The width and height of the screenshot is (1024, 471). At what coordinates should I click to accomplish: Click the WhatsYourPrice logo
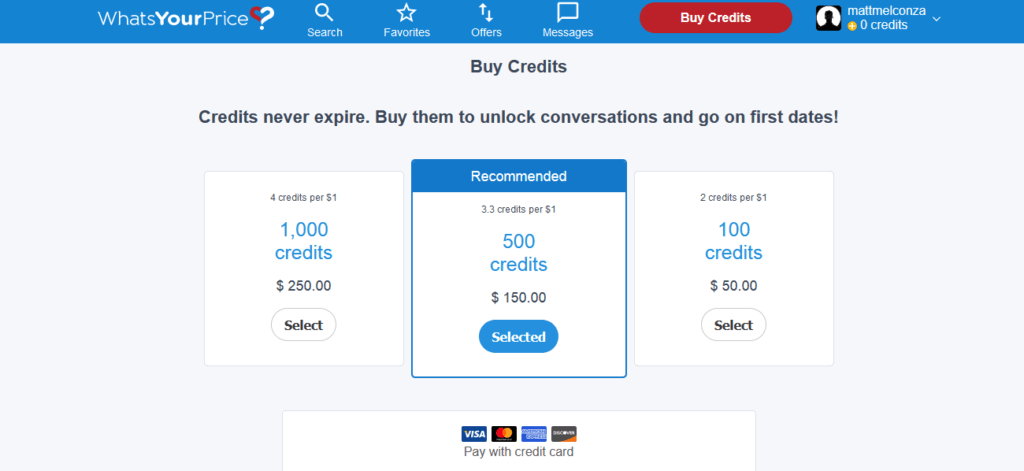tap(186, 18)
